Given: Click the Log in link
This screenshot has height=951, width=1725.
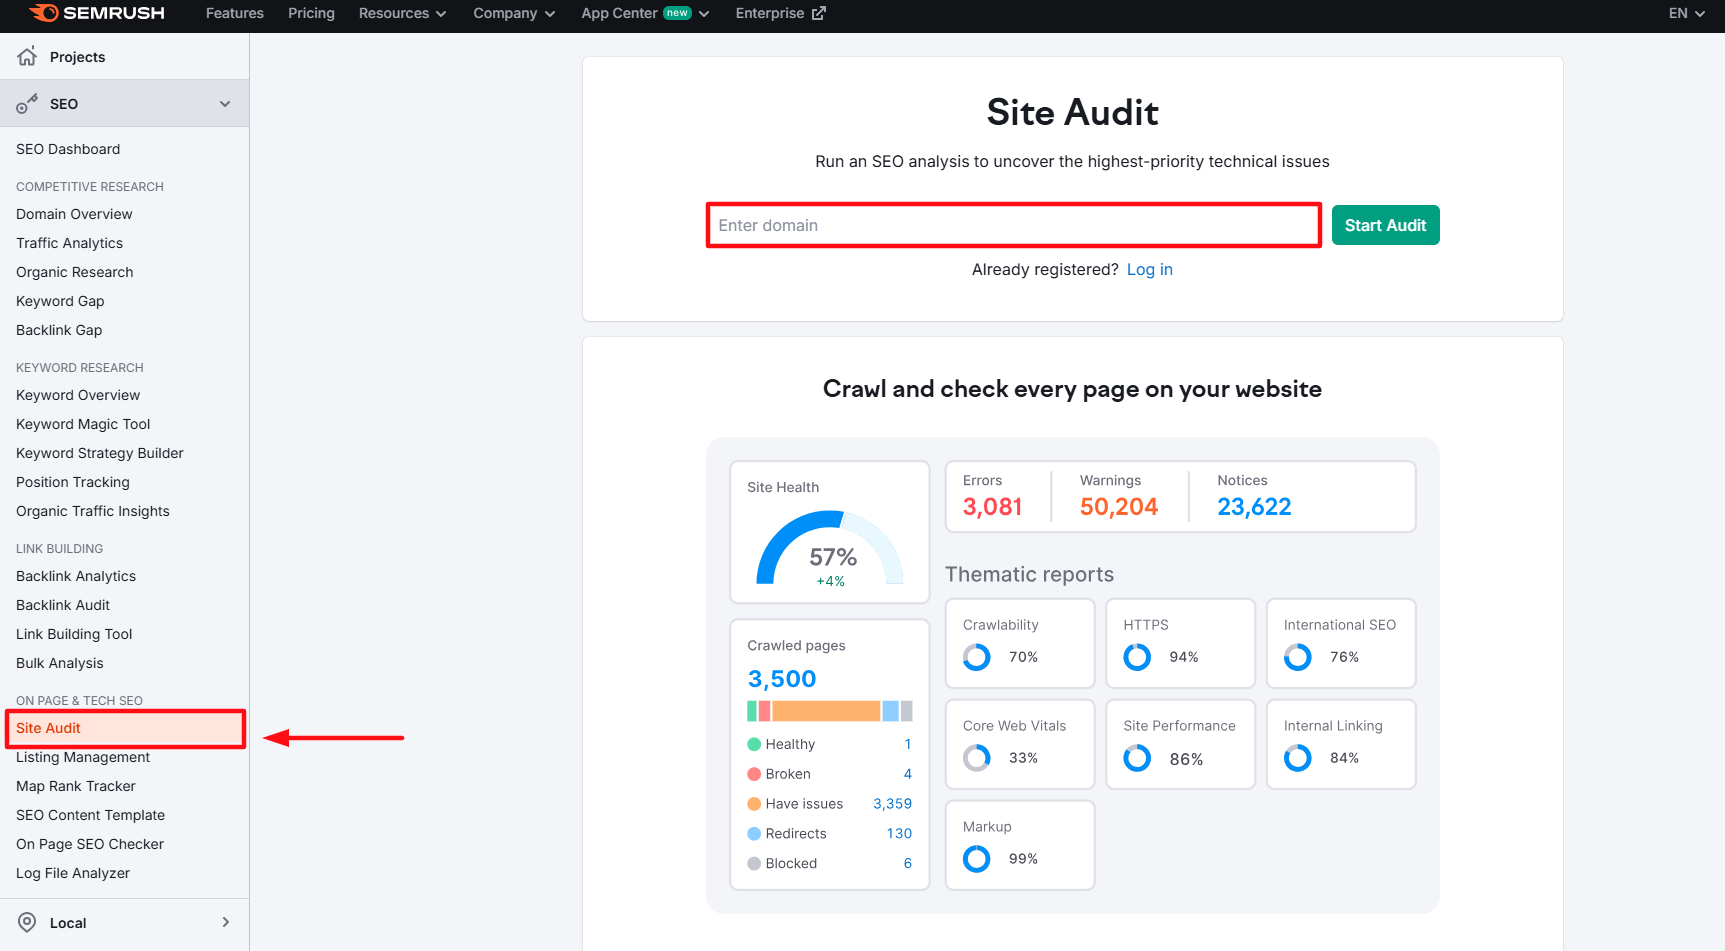Looking at the screenshot, I should point(1149,269).
